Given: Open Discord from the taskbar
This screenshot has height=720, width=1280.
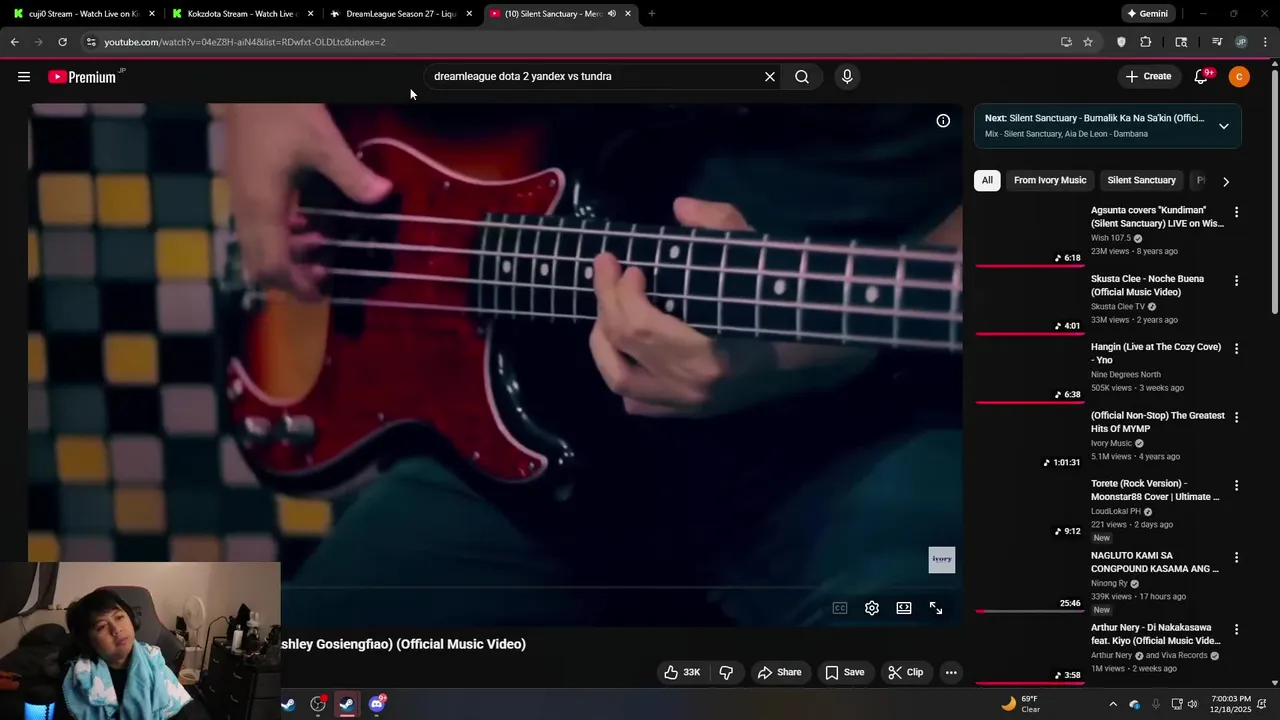Looking at the screenshot, I should [x=377, y=704].
